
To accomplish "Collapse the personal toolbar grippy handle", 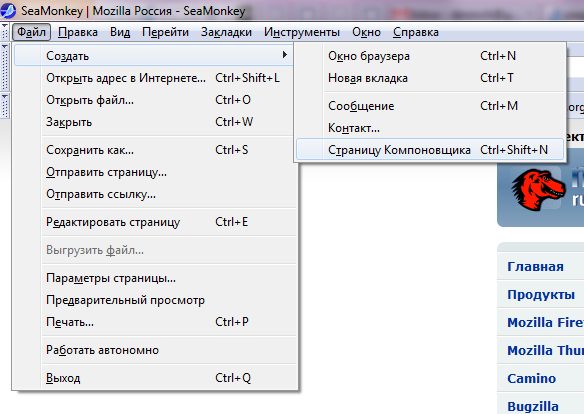I will 4,106.
